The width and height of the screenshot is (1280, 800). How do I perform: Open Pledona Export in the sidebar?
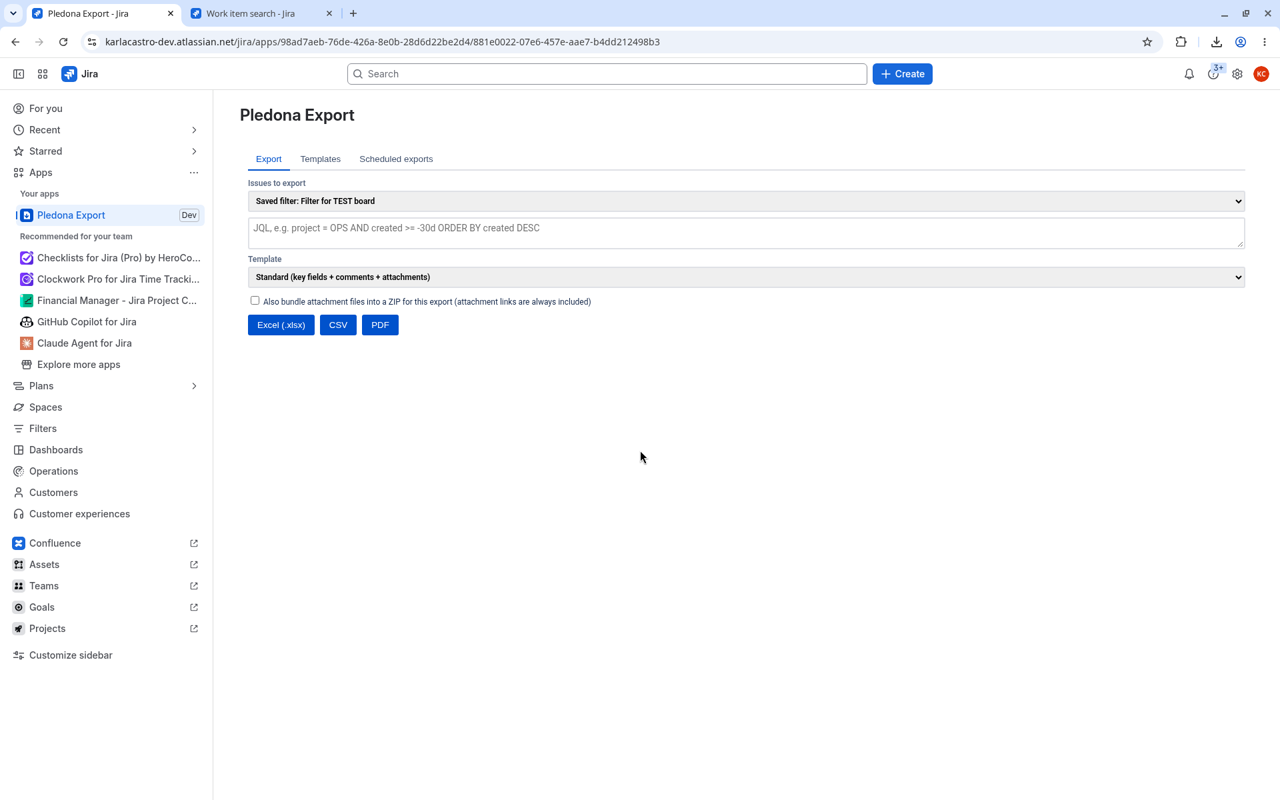click(x=110, y=215)
